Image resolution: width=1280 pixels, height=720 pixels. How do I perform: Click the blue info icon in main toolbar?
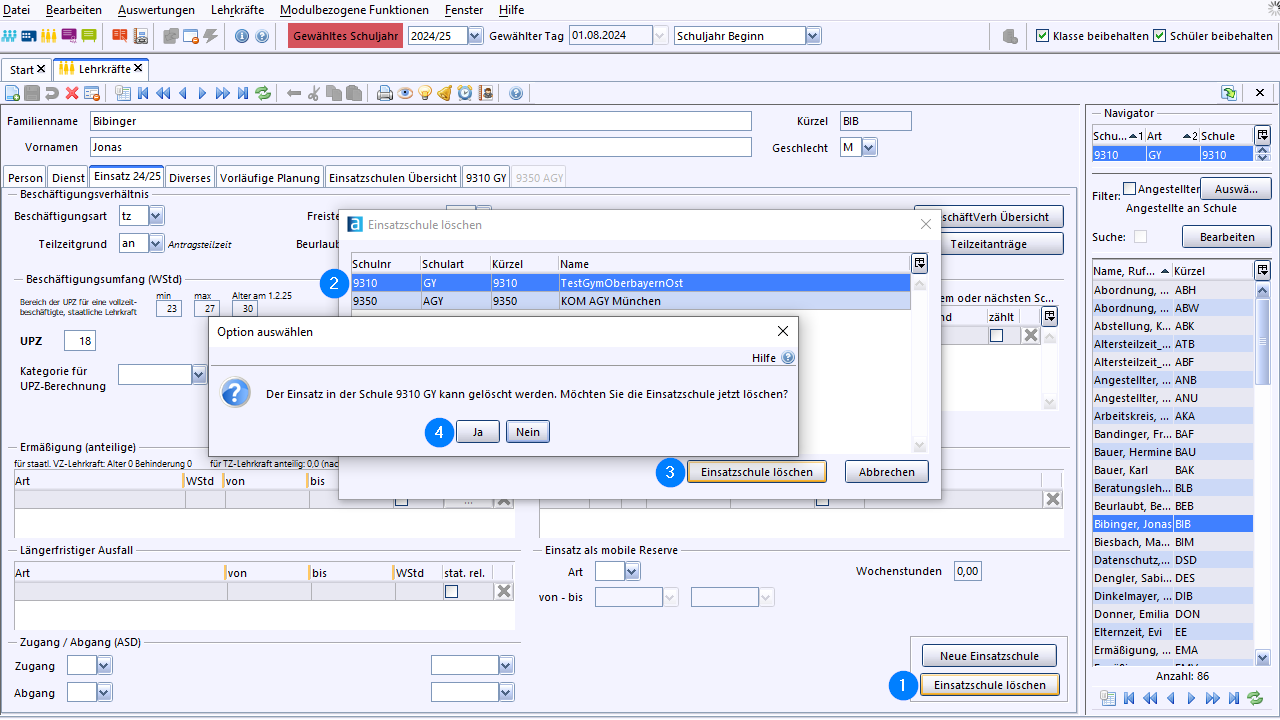[242, 36]
